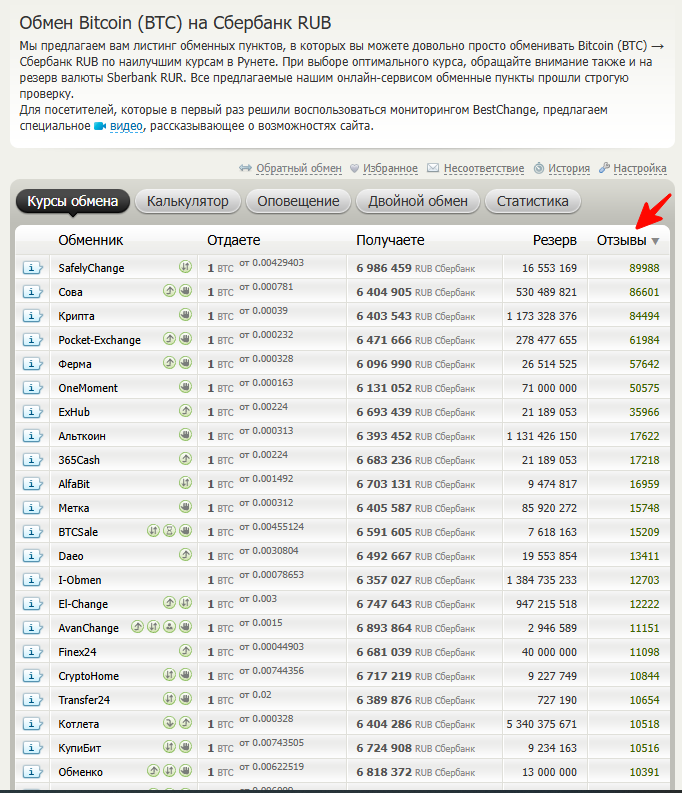This screenshot has width=682, height=793.
Task: Click the info icon next to SafelyChange
Action: pyautogui.click(x=32, y=268)
